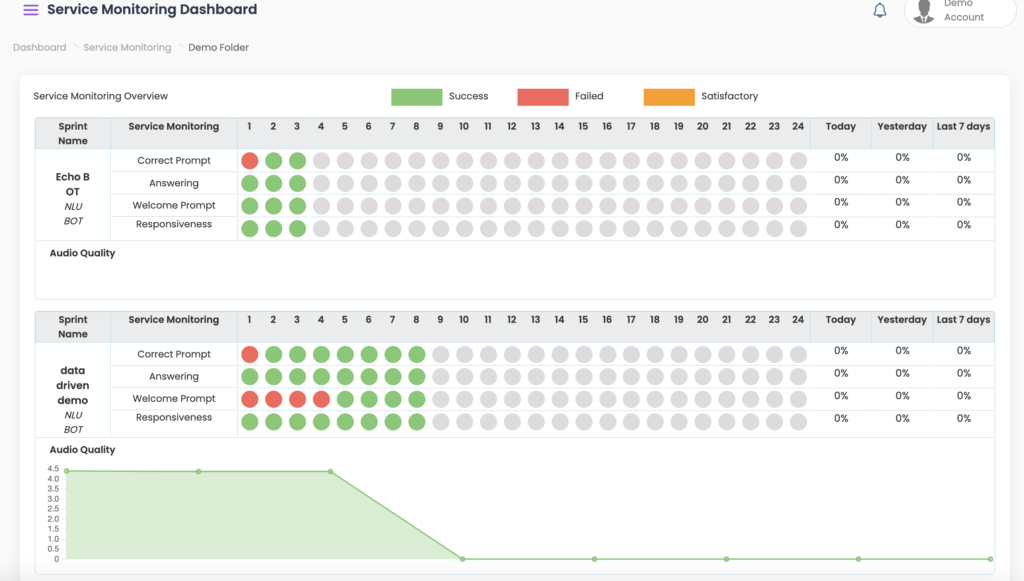Click the red Failed legend swatch
Image resolution: width=1024 pixels, height=581 pixels.
pyautogui.click(x=542, y=97)
